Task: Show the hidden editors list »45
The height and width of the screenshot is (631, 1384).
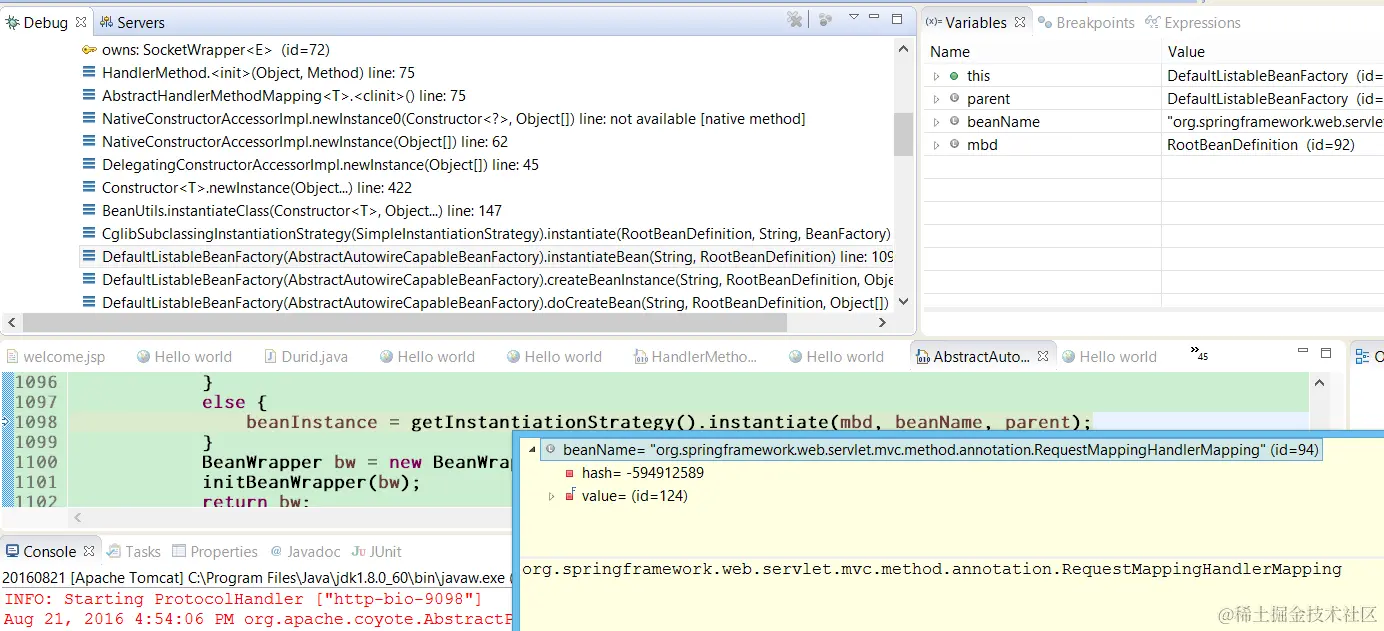Action: pos(1200,354)
